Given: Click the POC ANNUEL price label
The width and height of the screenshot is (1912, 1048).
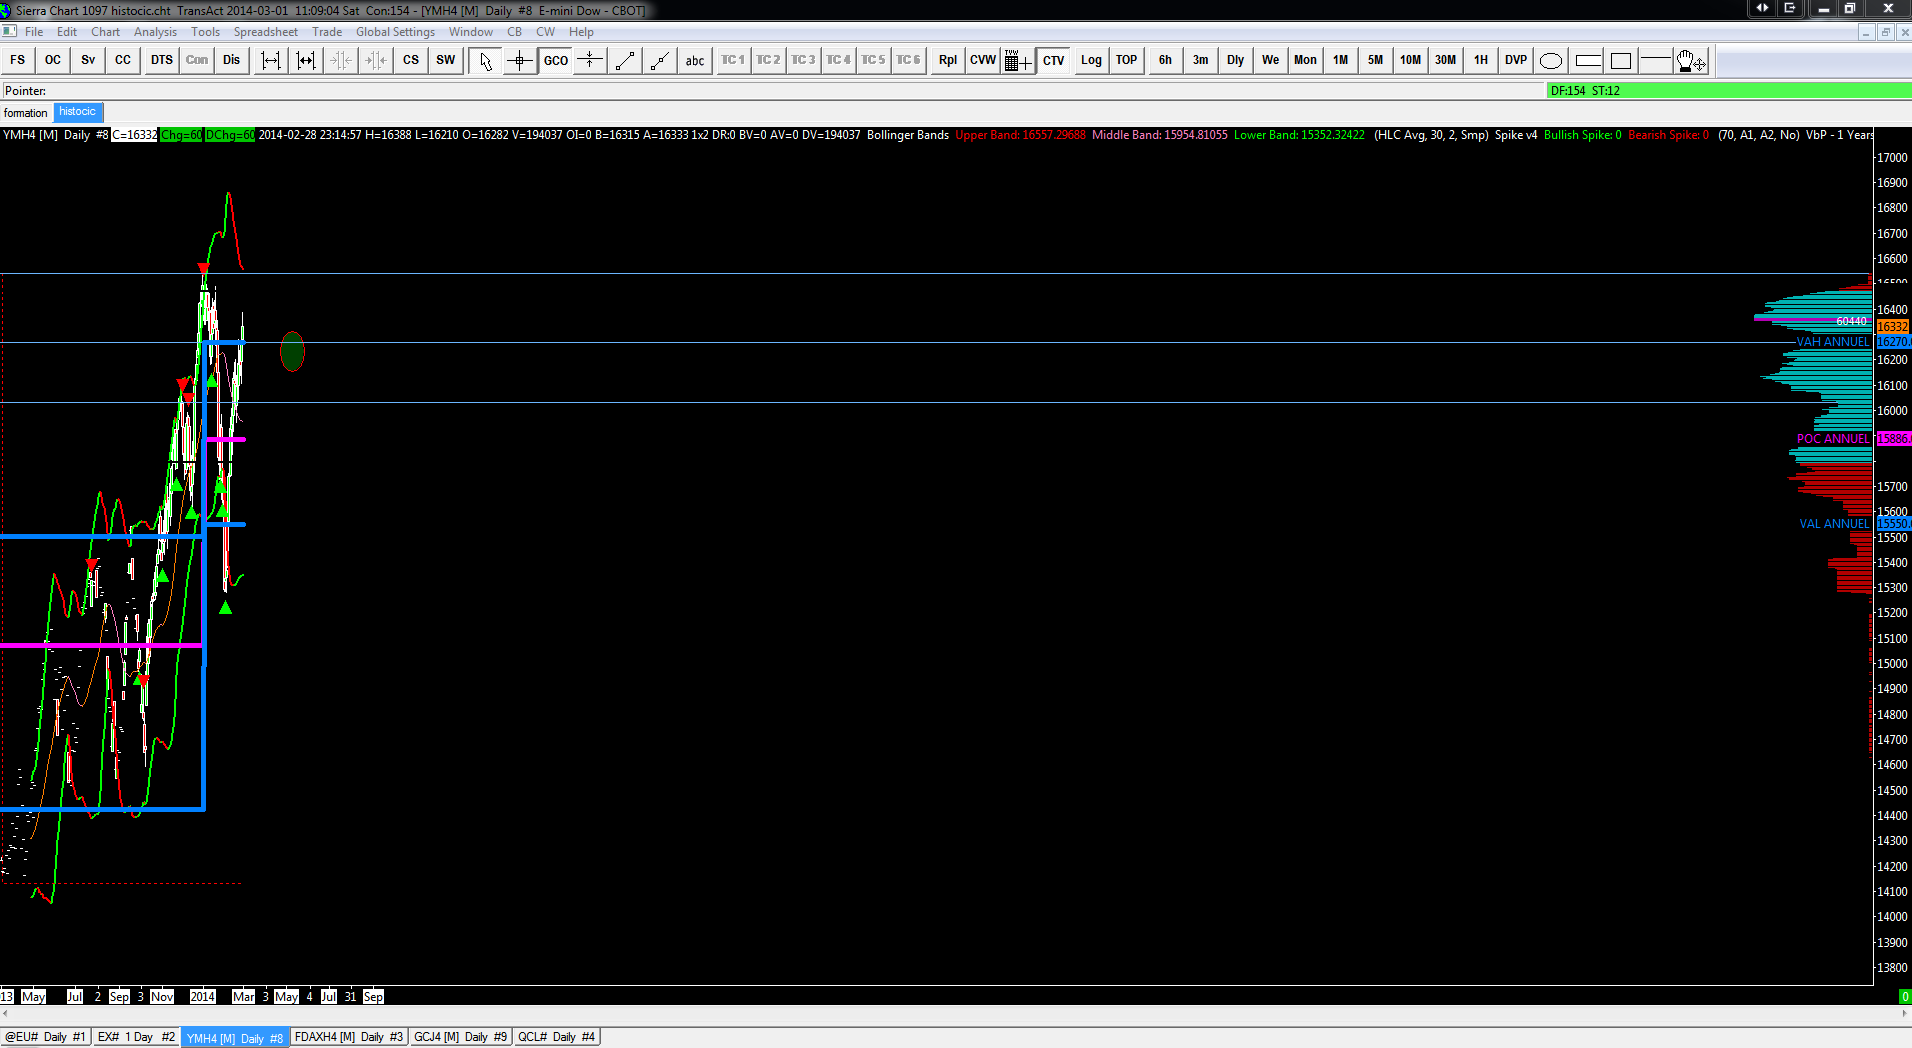Looking at the screenshot, I should pos(1833,439).
